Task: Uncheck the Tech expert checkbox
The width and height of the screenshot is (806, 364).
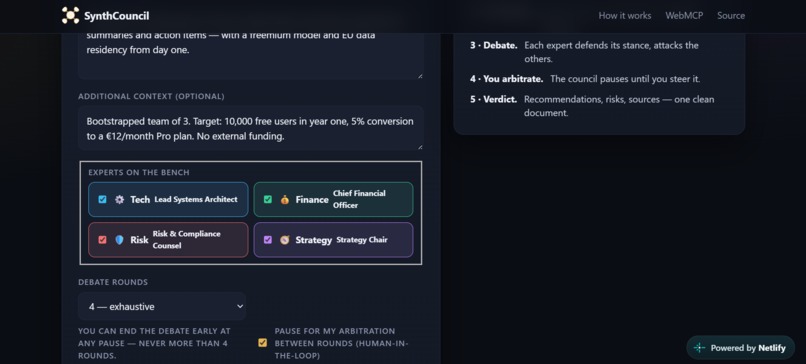Action: click(102, 199)
